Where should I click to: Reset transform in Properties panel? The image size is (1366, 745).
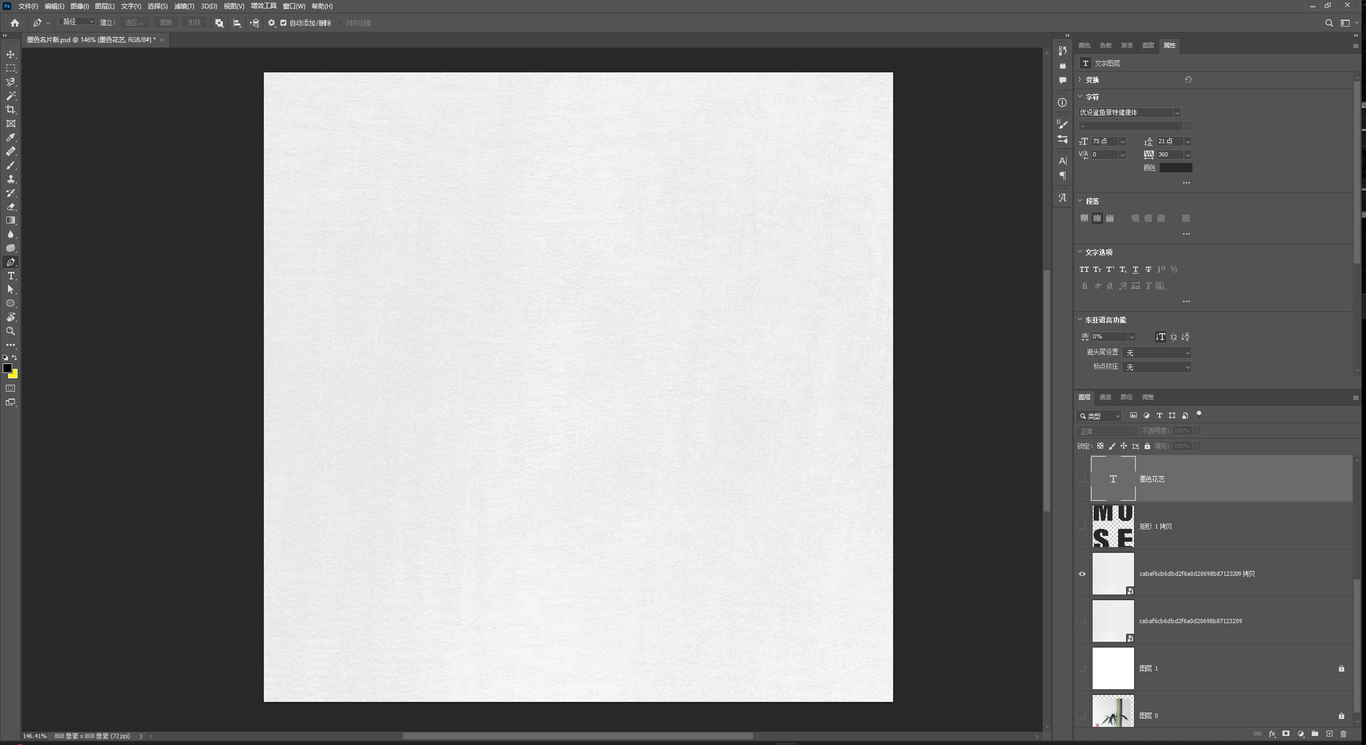(x=1188, y=79)
